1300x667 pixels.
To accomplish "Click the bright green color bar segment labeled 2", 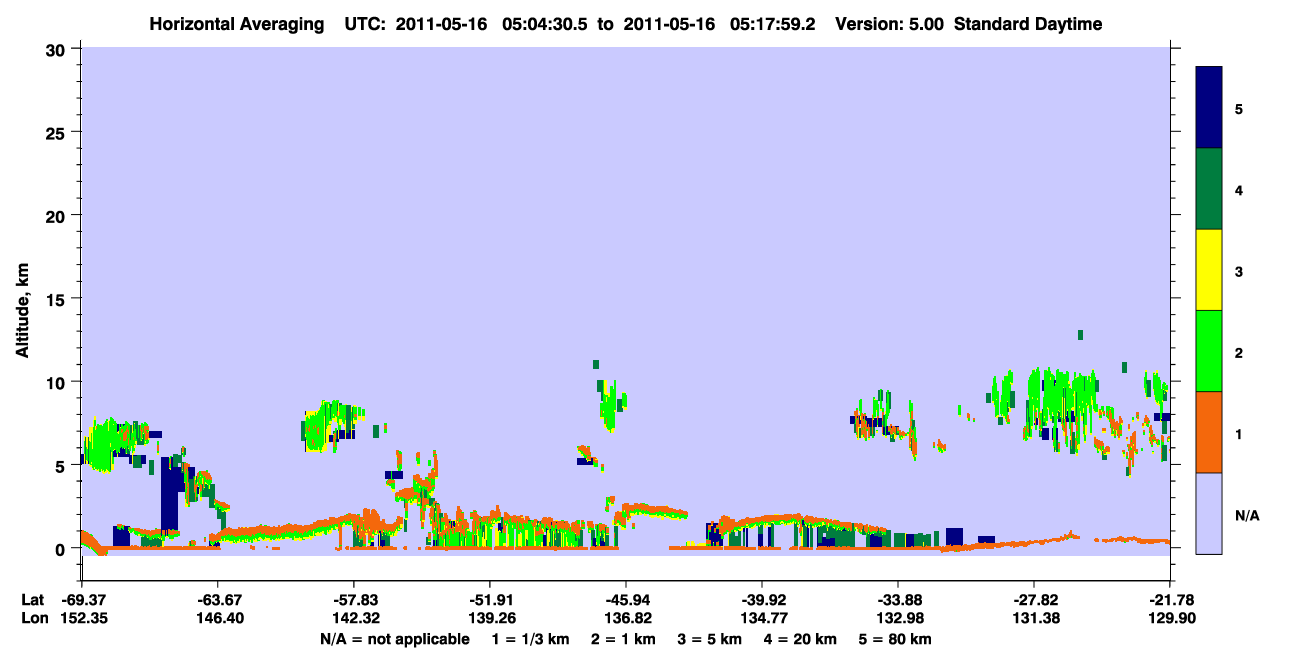I will point(1209,351).
